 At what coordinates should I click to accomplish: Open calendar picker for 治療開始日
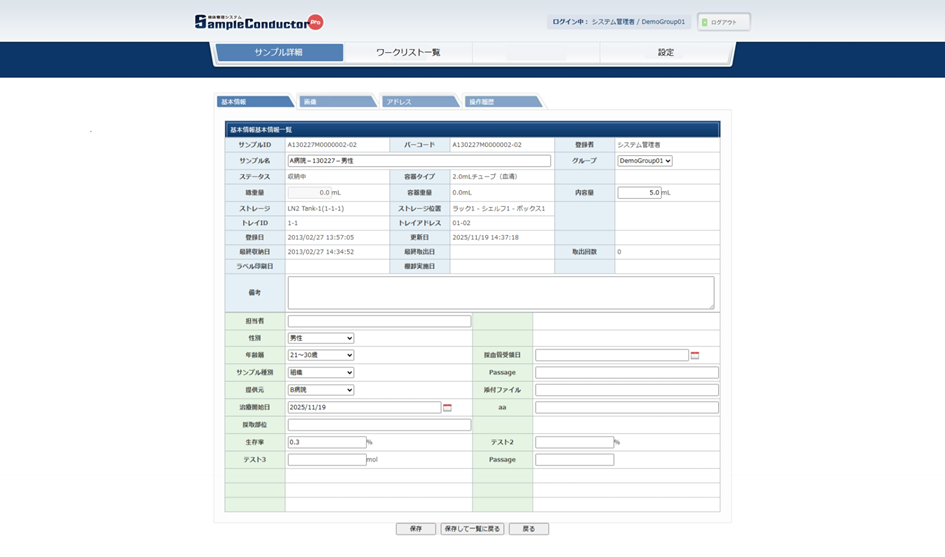tap(447, 408)
